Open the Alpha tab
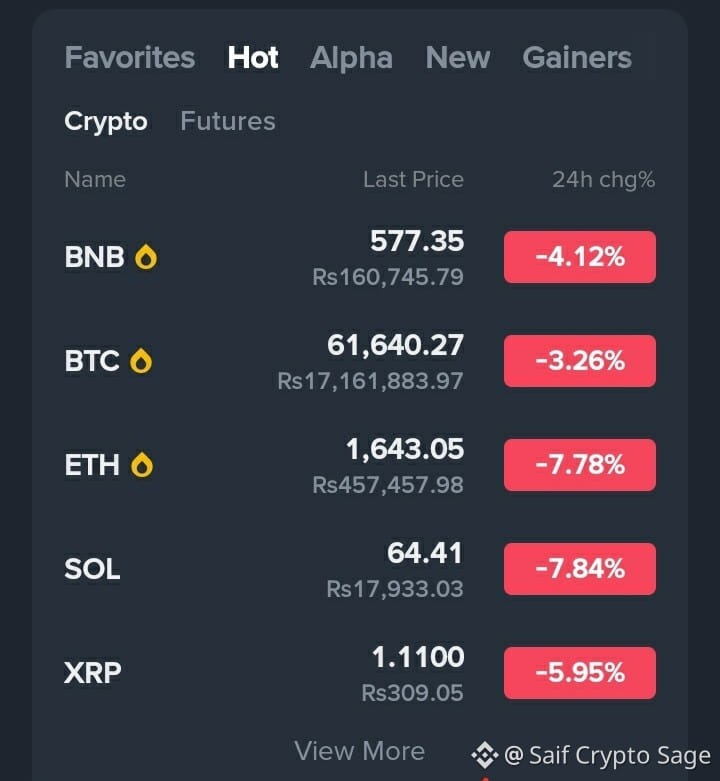Screen dimensions: 720x781 352,57
